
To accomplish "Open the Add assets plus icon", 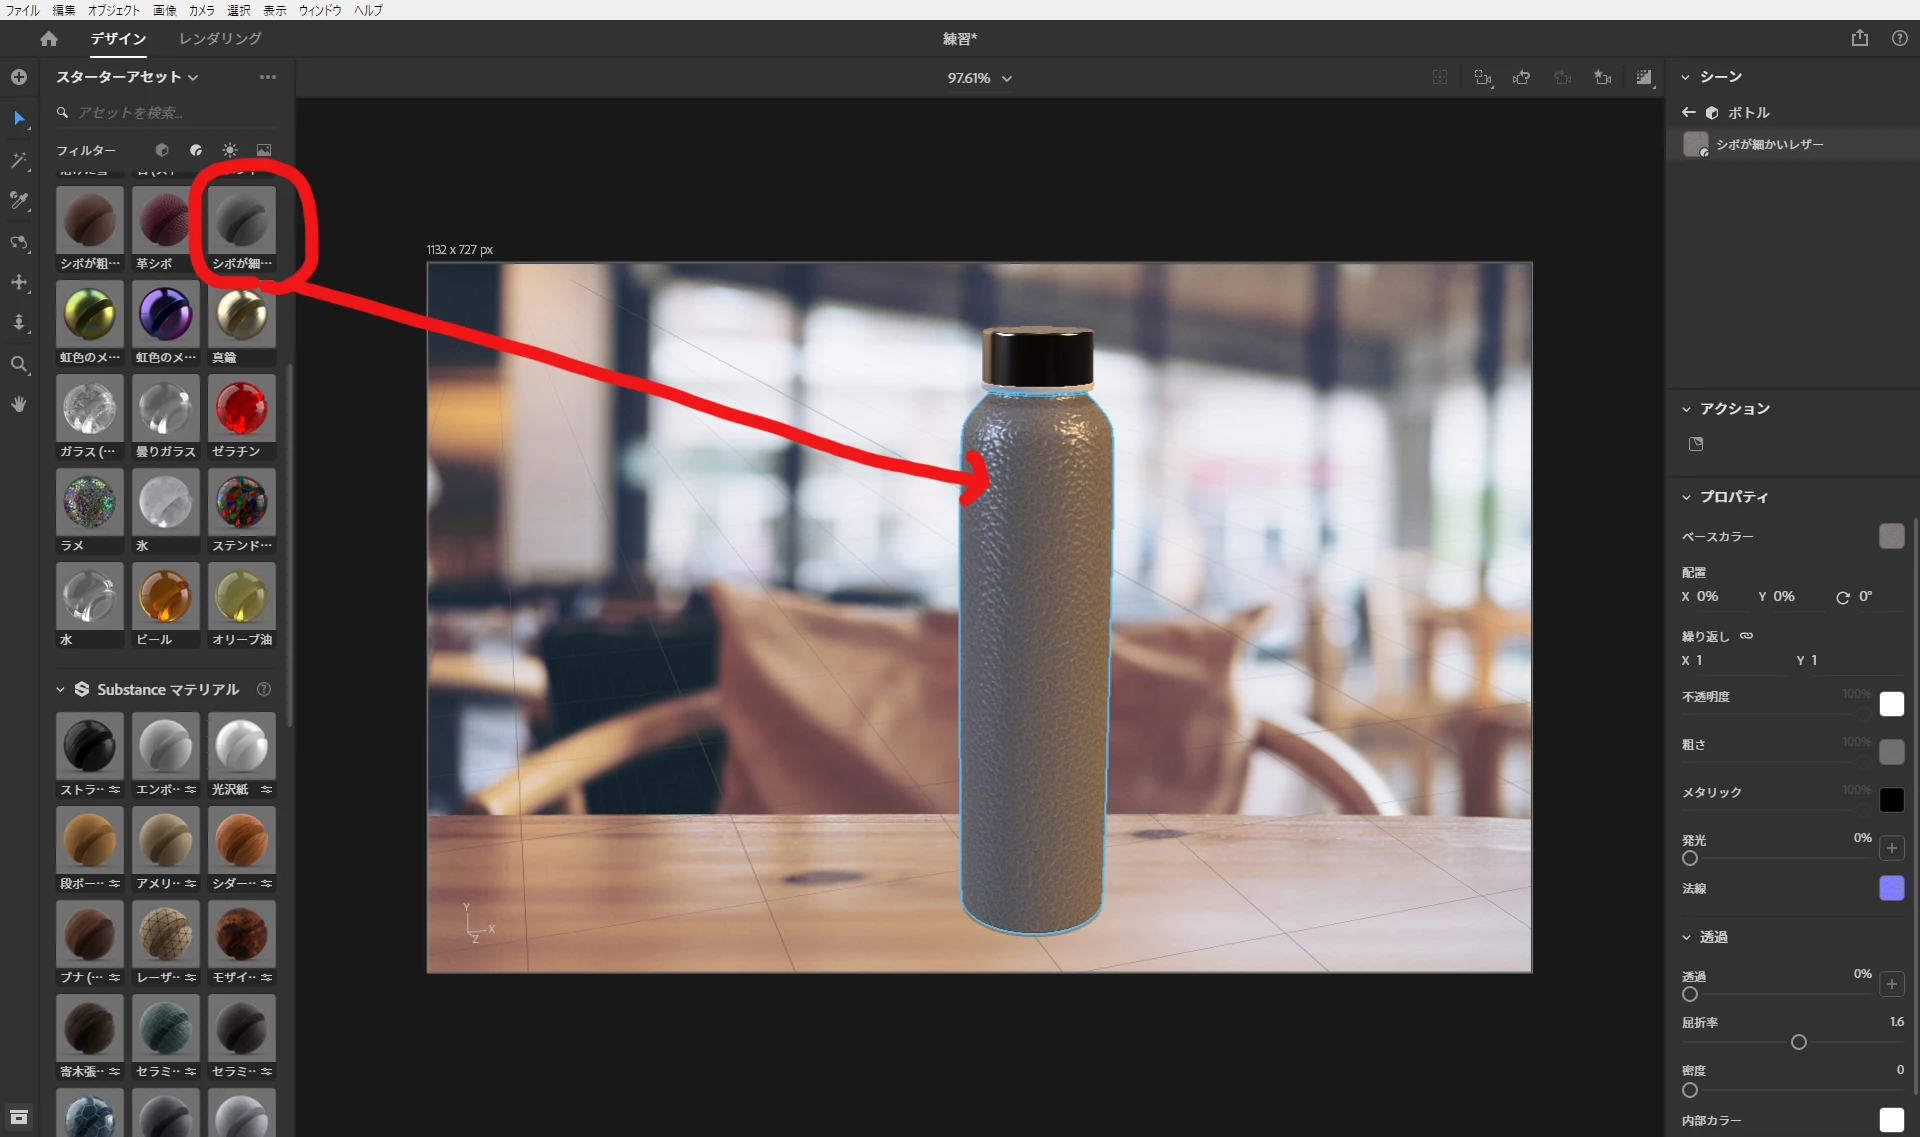I will point(19,77).
